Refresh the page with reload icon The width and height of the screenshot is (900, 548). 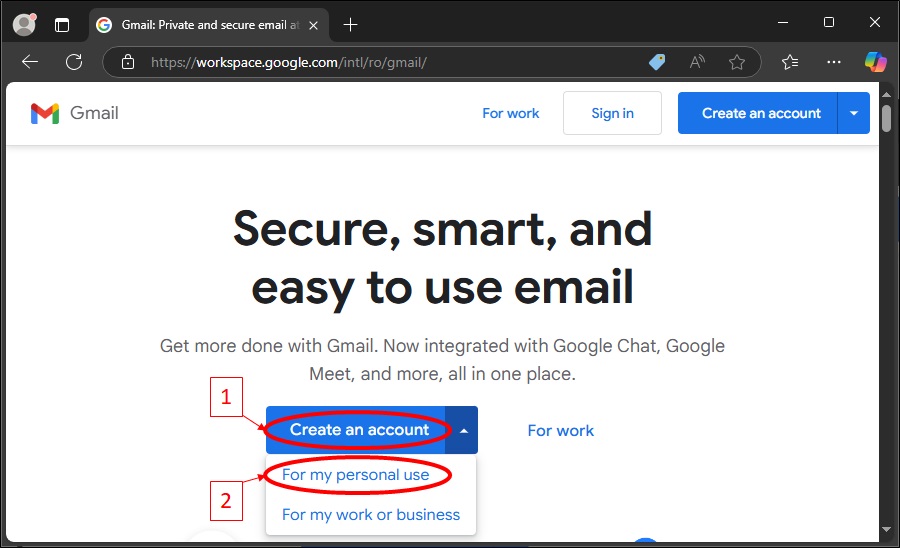click(x=74, y=62)
